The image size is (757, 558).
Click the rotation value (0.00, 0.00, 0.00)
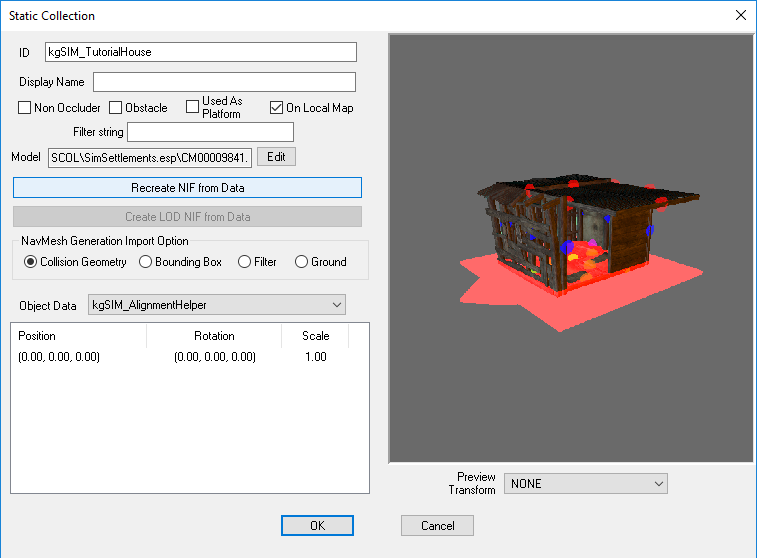(215, 357)
